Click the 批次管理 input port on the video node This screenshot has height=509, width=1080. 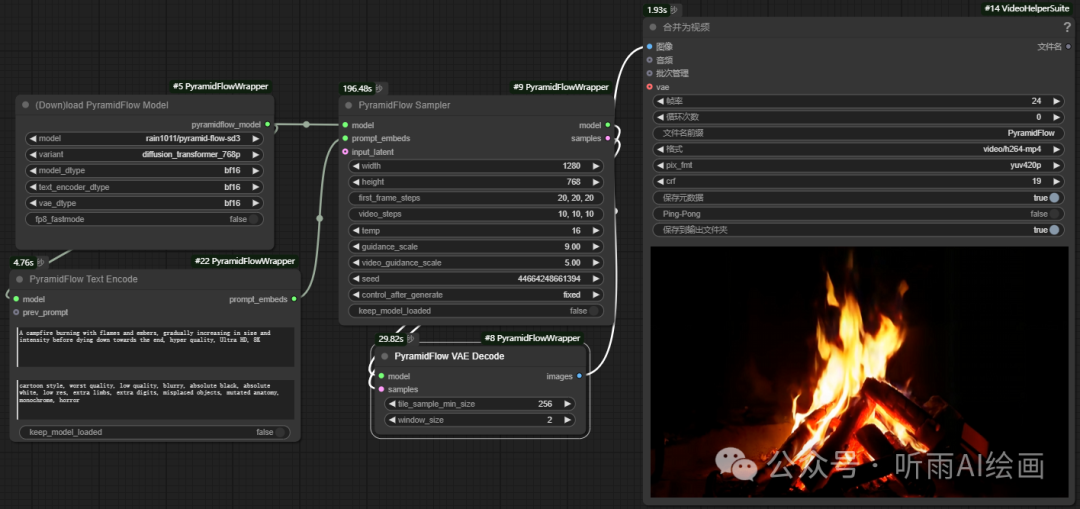pos(649,73)
